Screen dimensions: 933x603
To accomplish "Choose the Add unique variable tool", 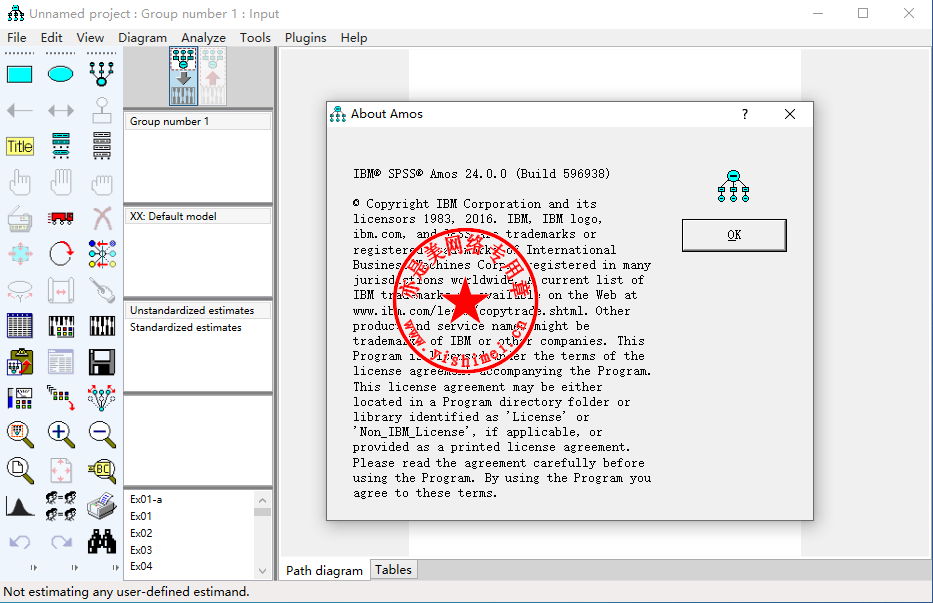I will coord(102,110).
